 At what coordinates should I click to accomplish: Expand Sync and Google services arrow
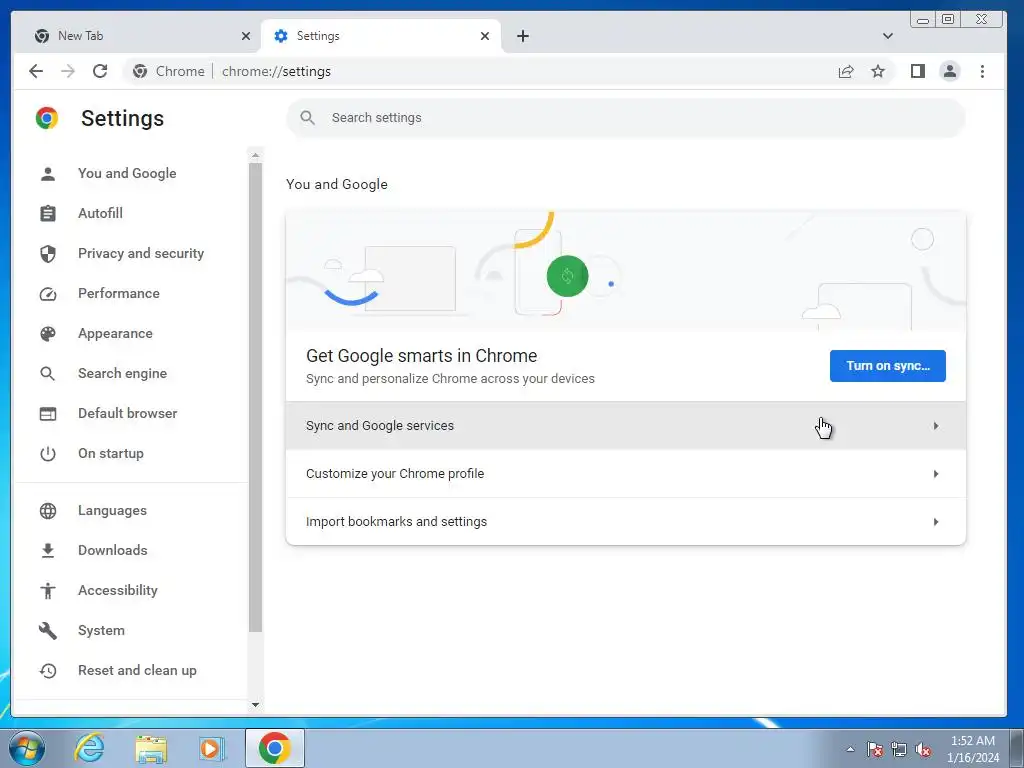click(x=936, y=426)
